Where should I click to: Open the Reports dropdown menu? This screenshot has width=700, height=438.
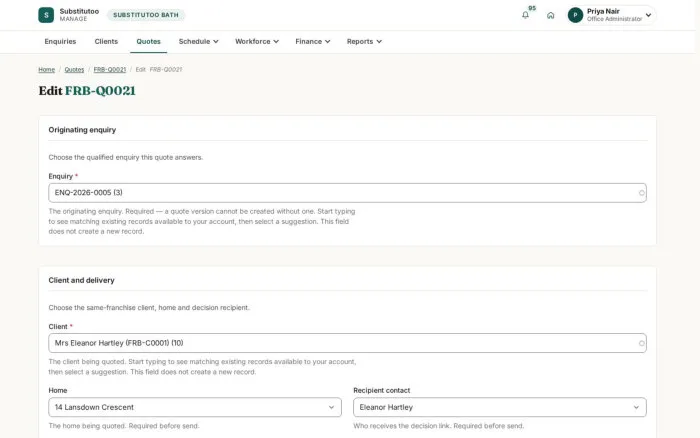click(364, 42)
